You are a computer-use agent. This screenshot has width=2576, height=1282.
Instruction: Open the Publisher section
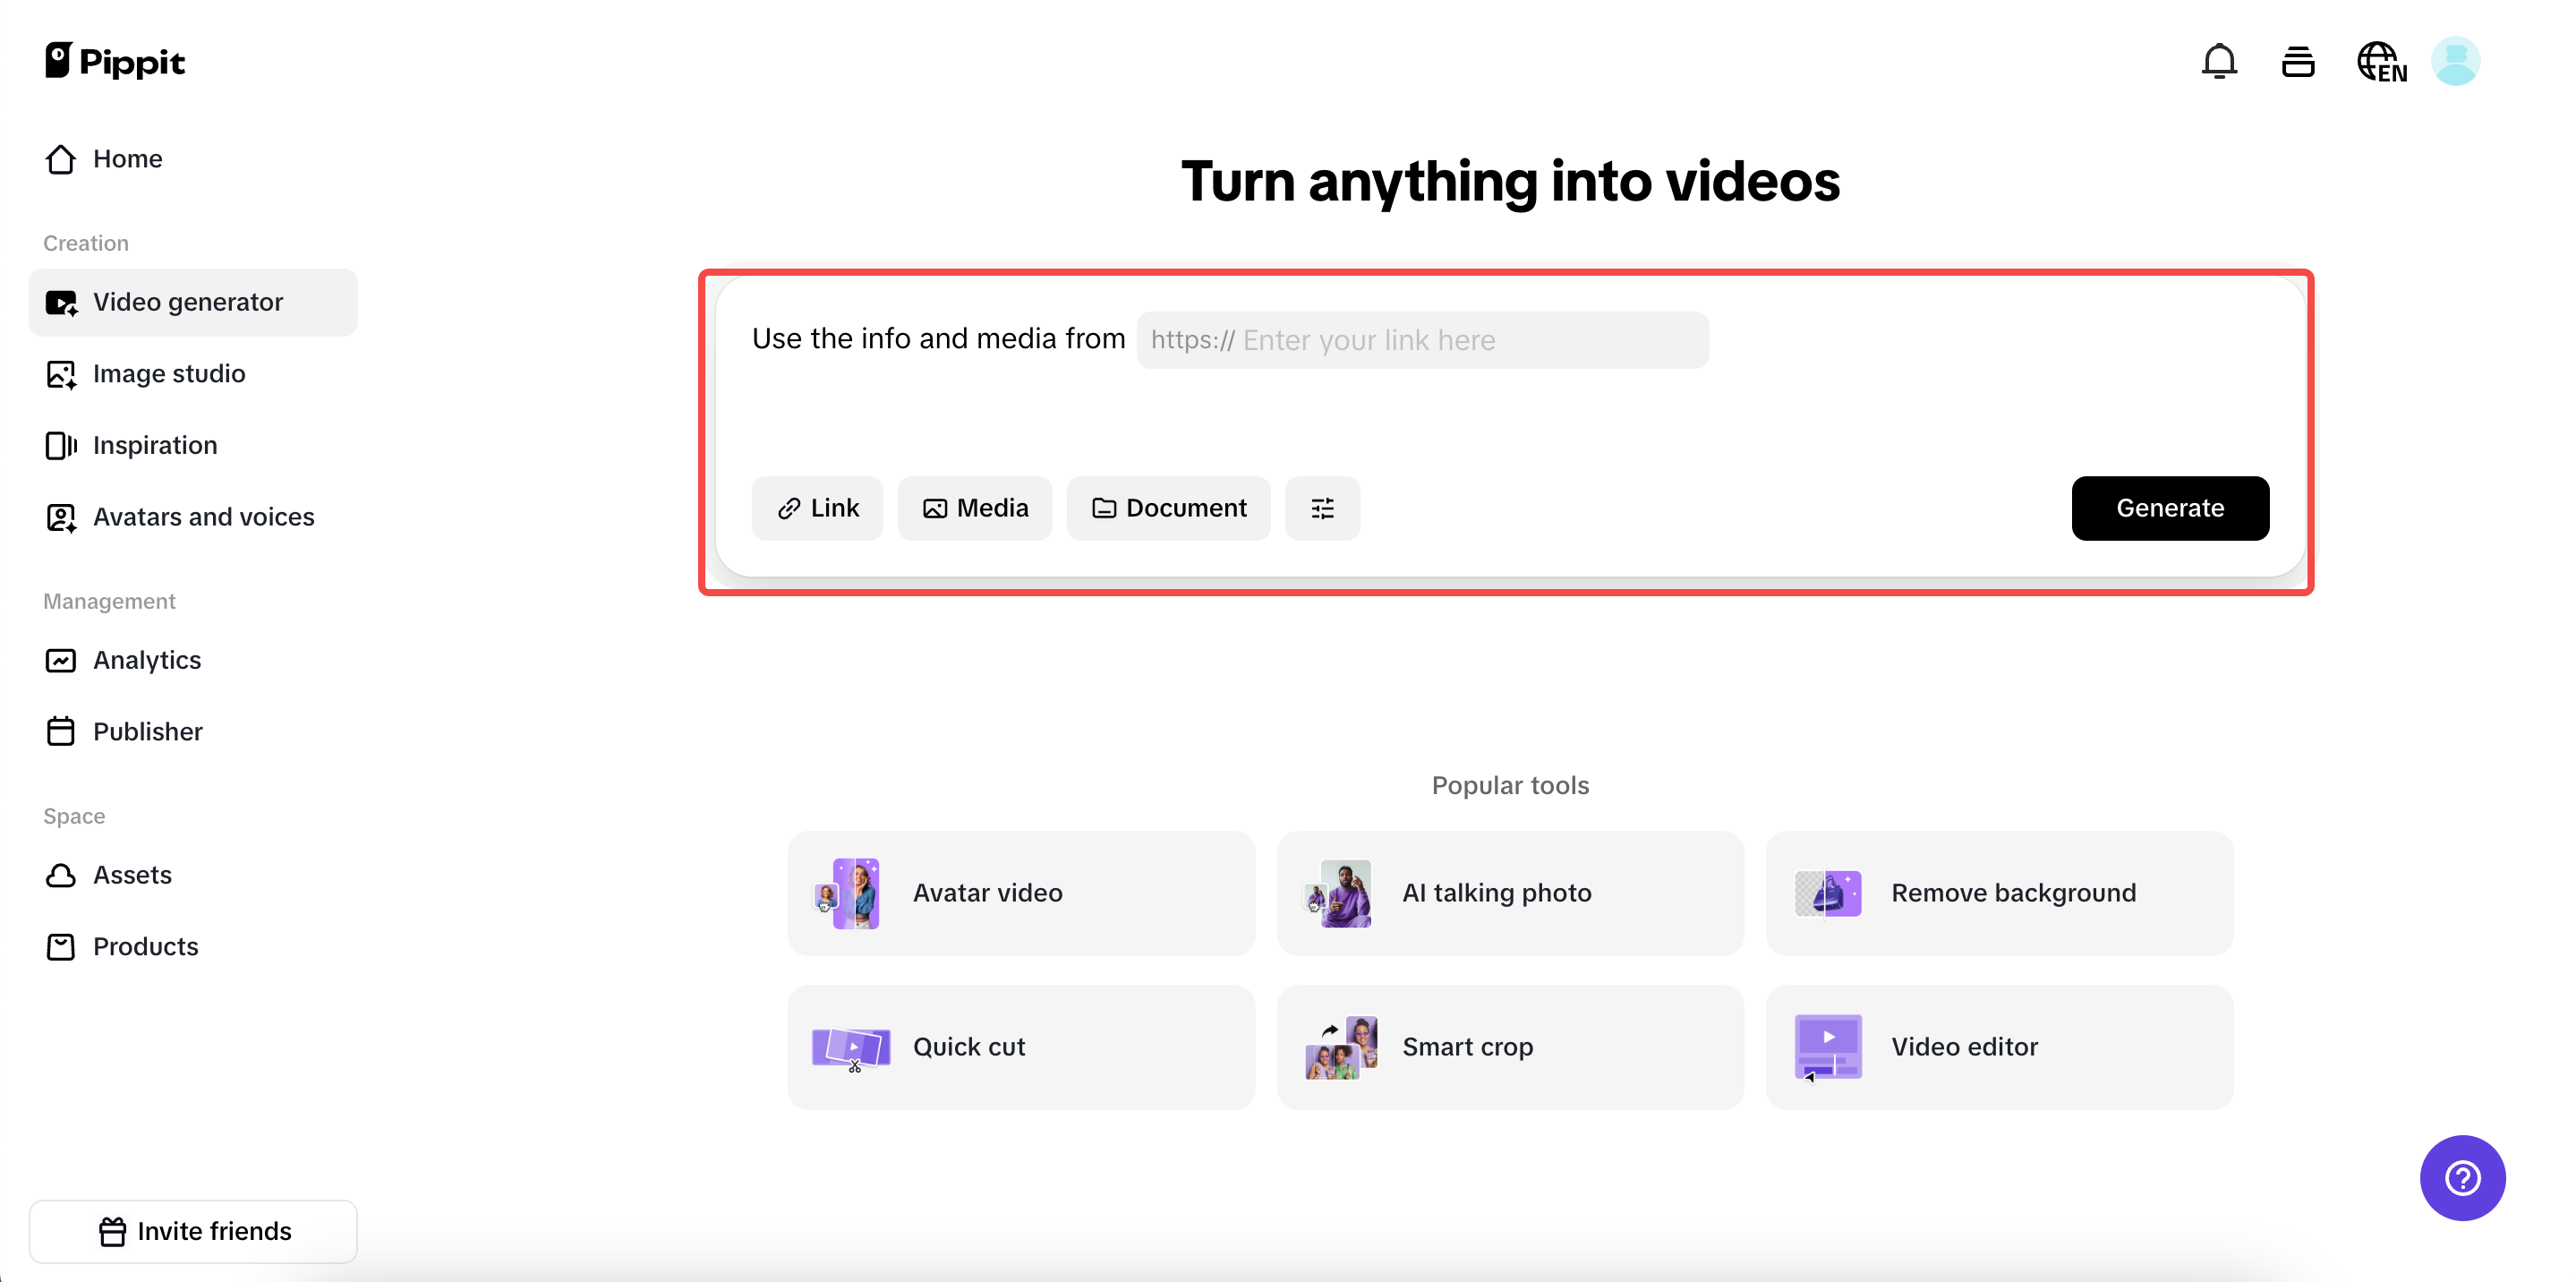pyautogui.click(x=148, y=731)
